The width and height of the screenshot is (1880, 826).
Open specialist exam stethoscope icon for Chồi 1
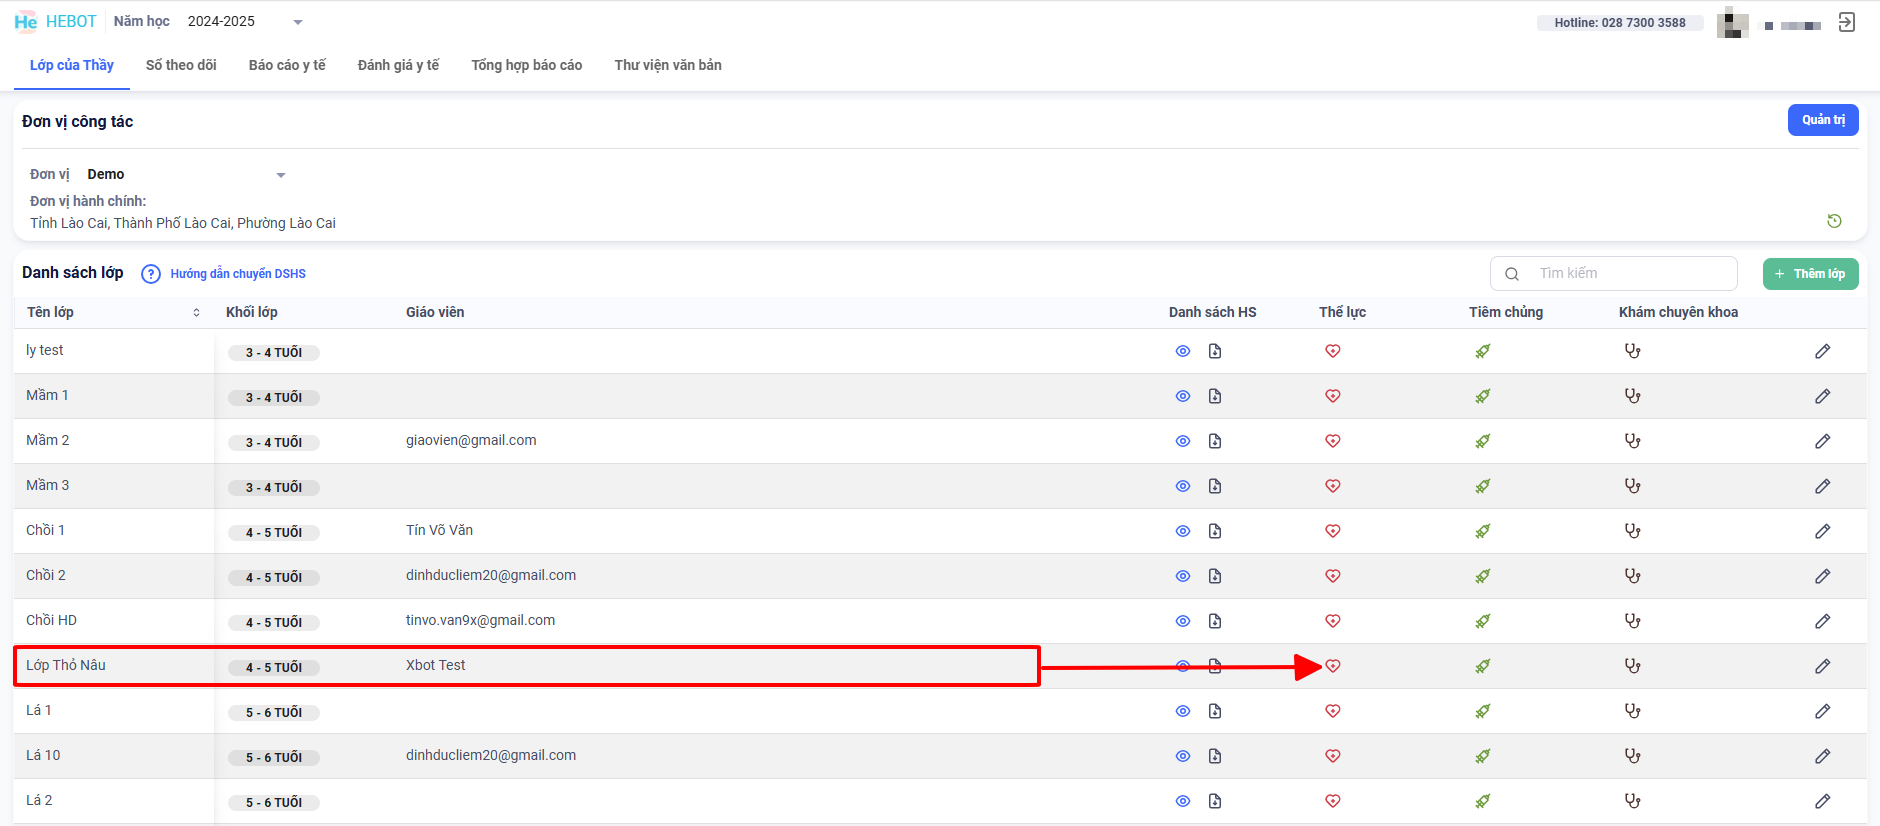coord(1633,531)
